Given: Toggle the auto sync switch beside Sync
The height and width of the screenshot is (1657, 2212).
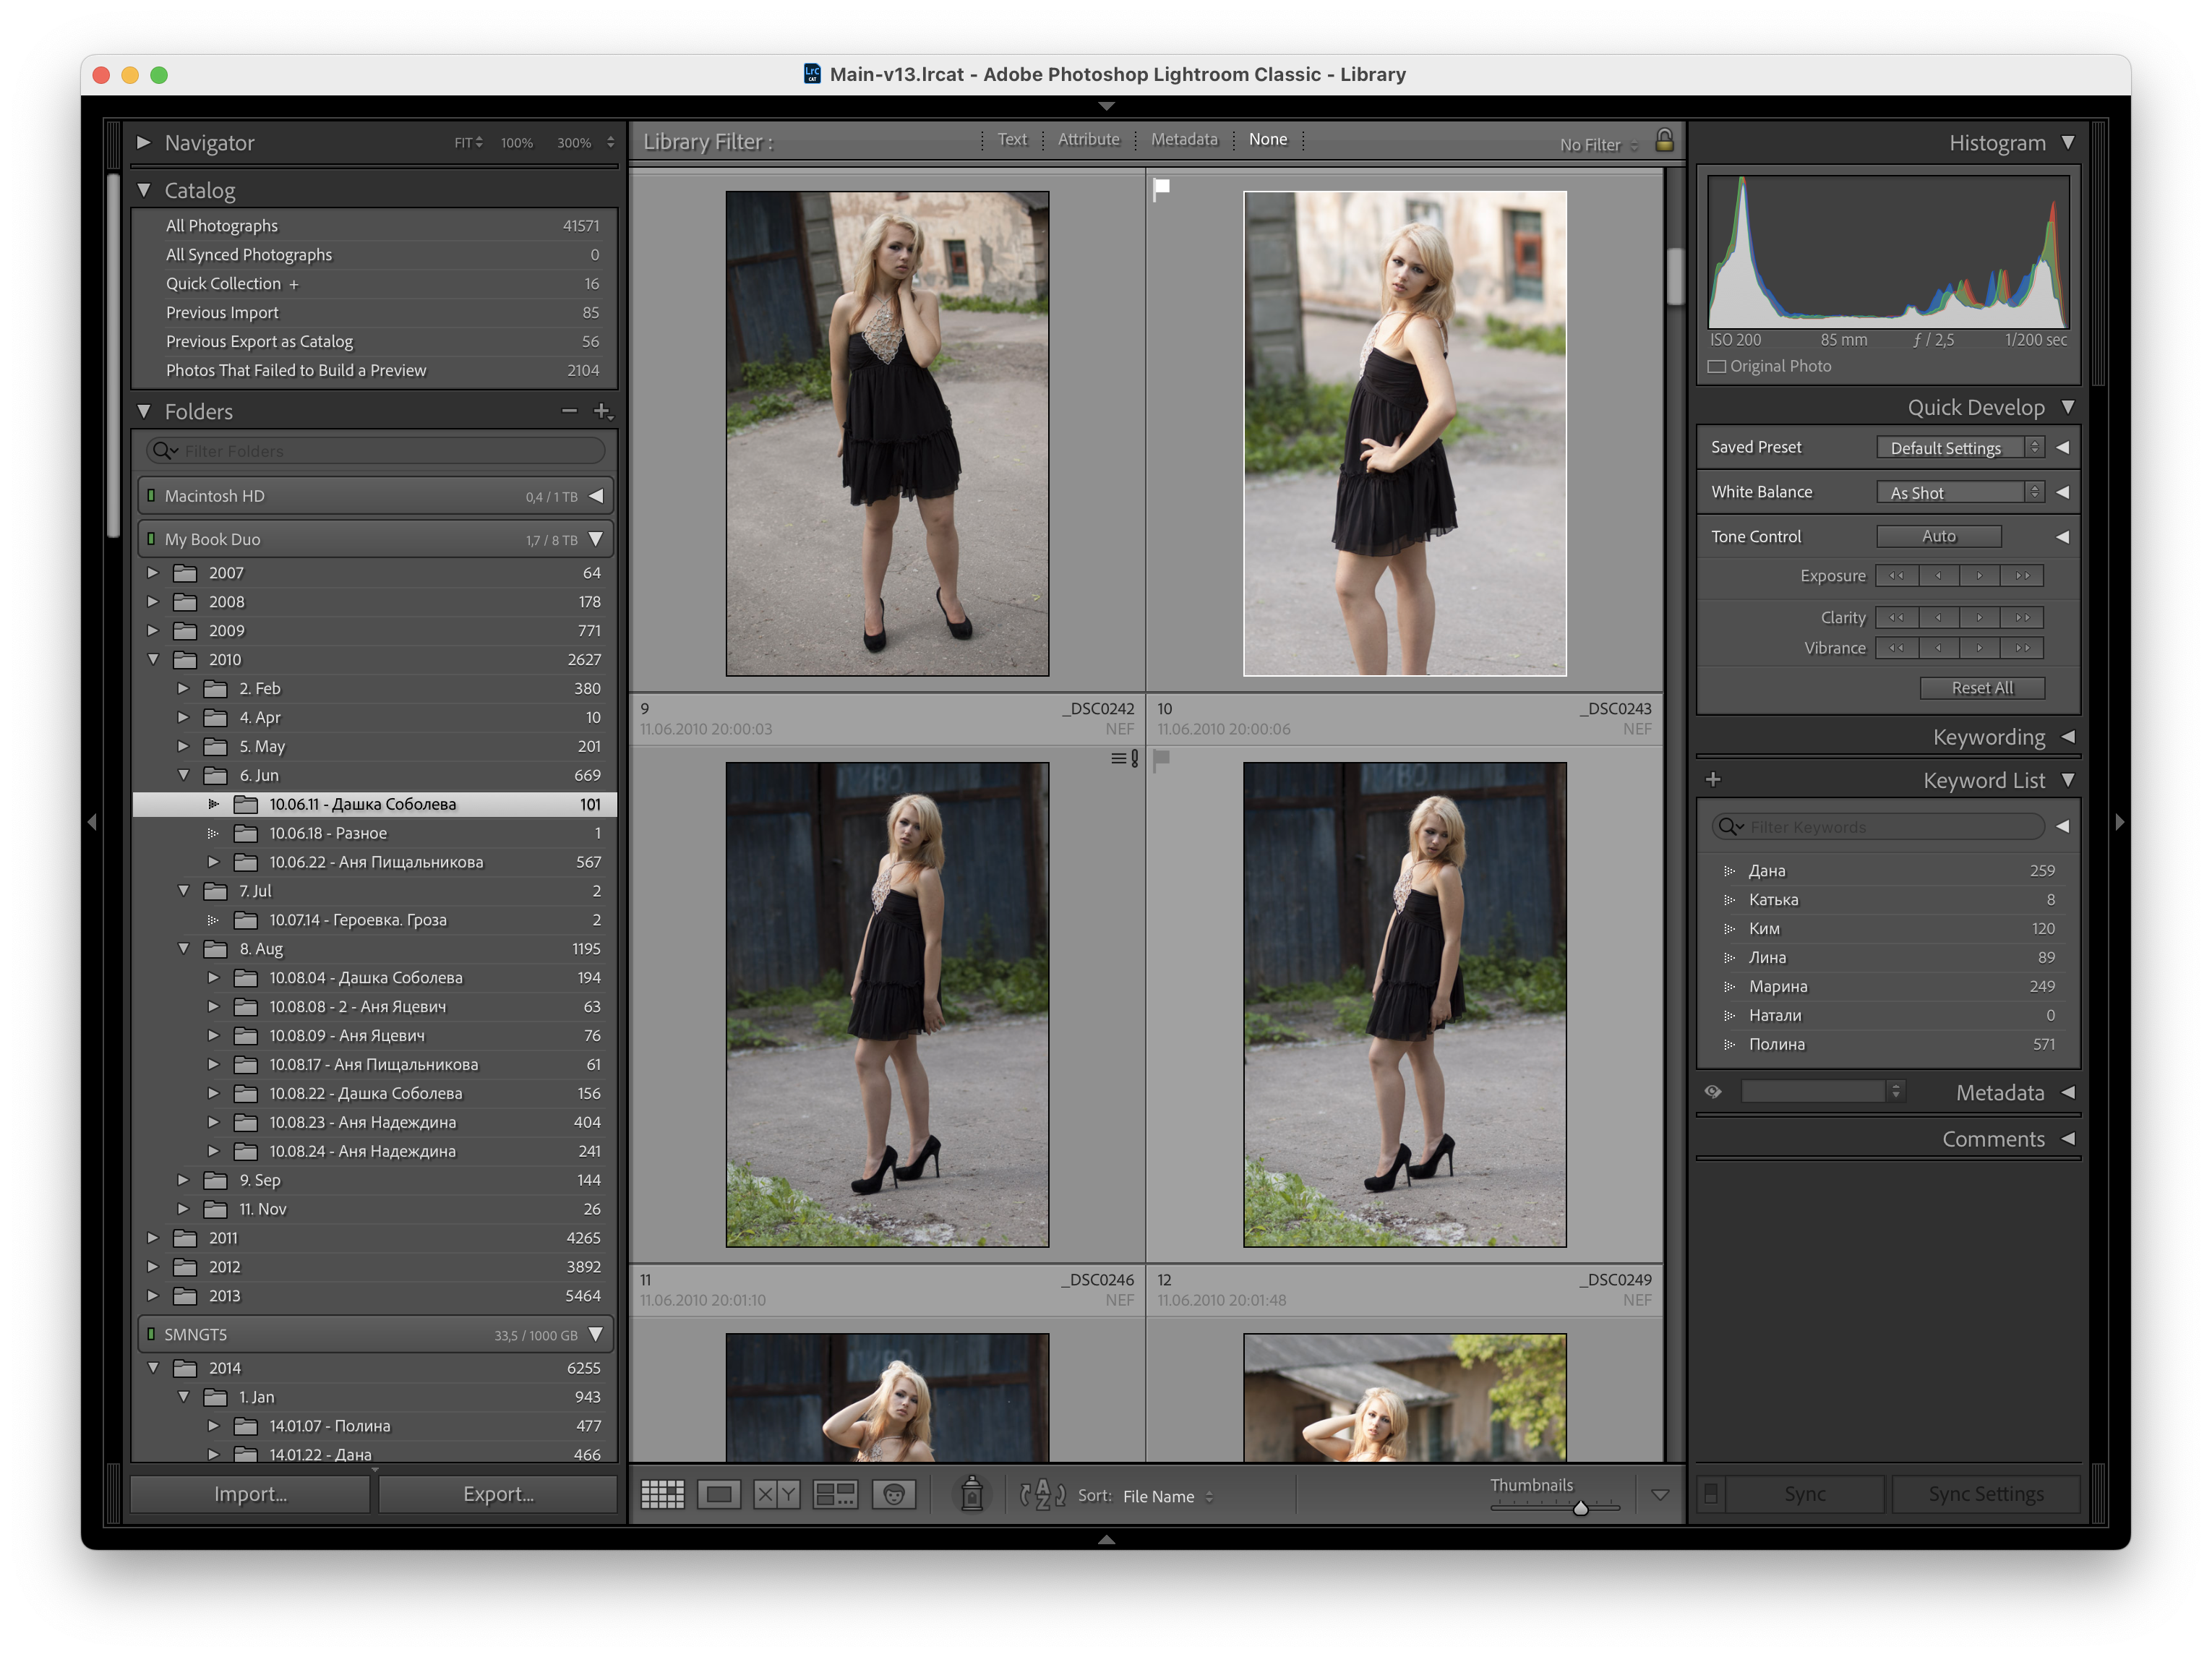Looking at the screenshot, I should [1711, 1494].
